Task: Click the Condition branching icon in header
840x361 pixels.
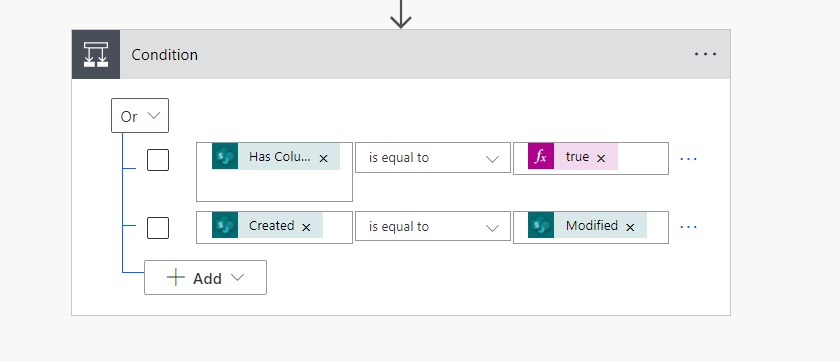Action: 96,55
